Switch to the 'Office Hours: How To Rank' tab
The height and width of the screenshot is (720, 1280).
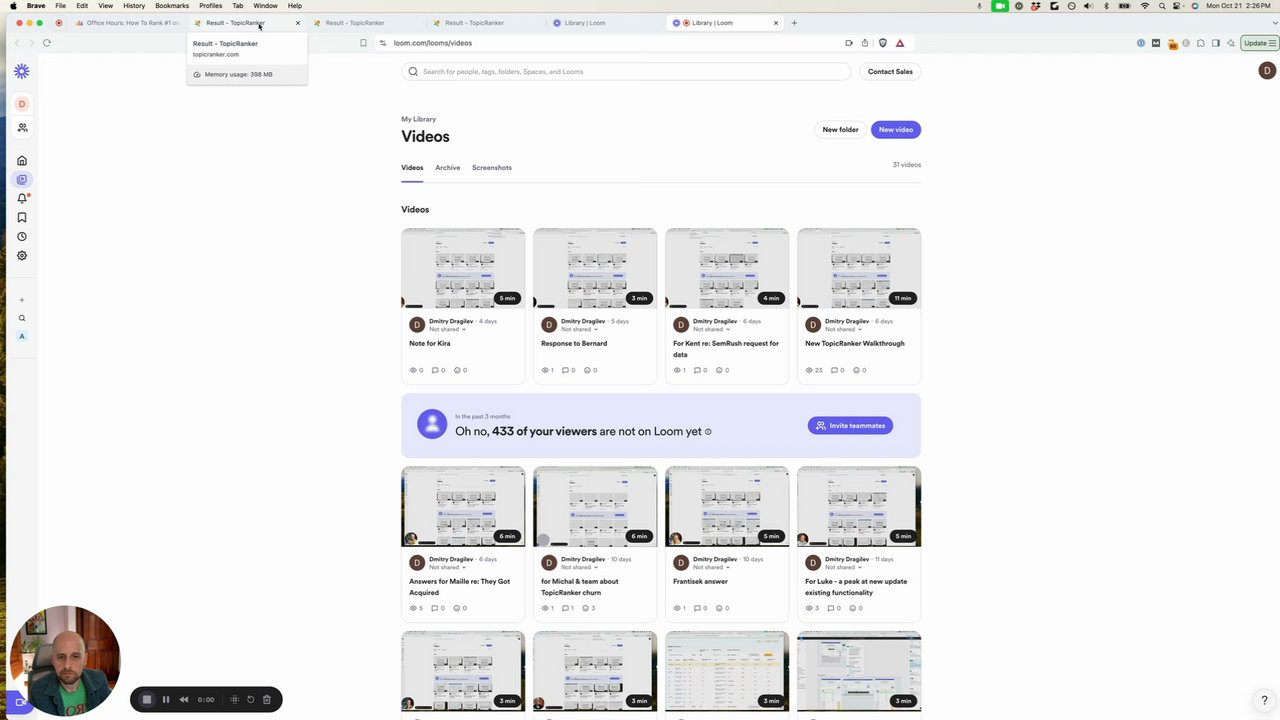coord(127,22)
